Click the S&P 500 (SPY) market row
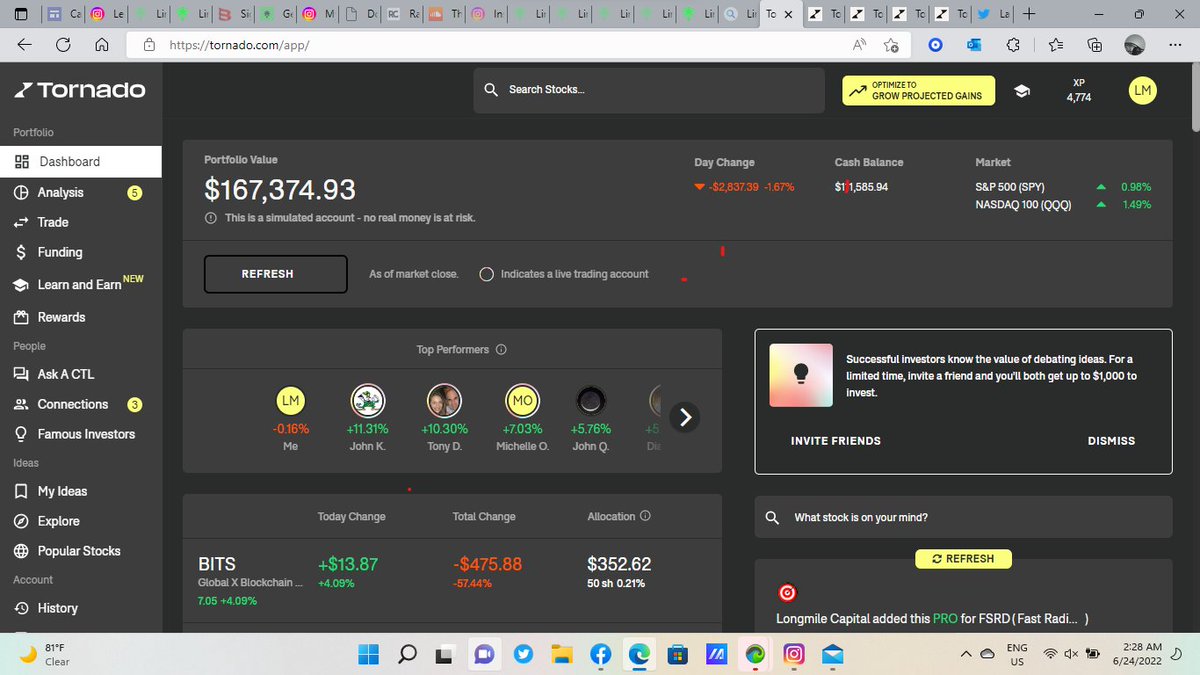The height and width of the screenshot is (675, 1200). click(x=1063, y=187)
